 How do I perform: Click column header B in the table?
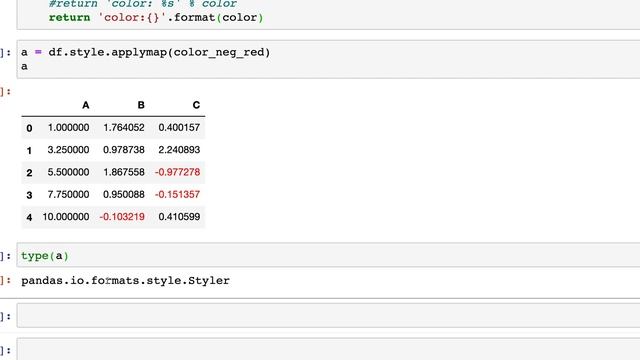(x=141, y=105)
